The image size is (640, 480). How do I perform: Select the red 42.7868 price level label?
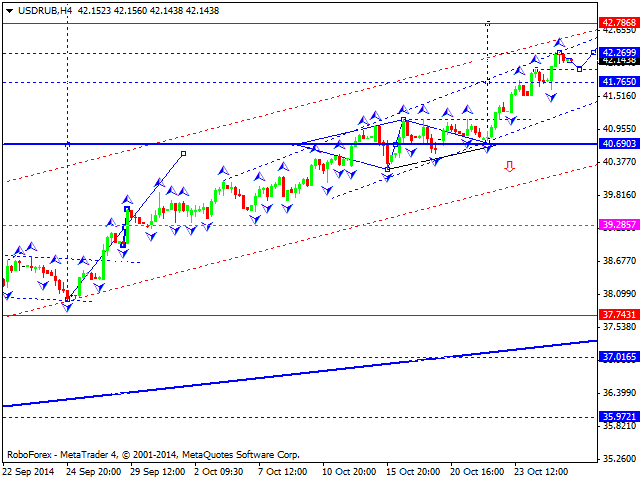tap(619, 22)
